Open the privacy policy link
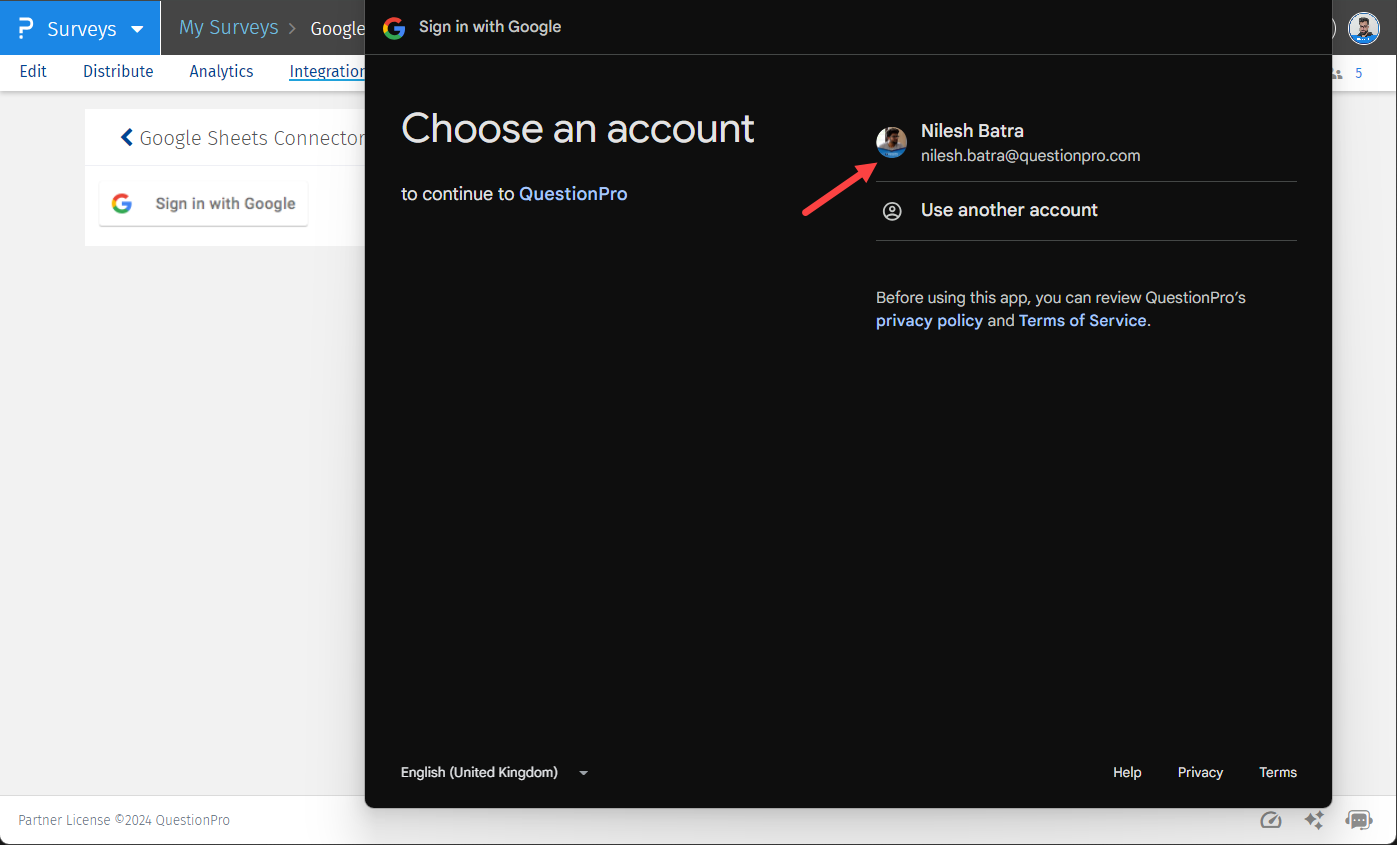Screen dimensions: 1397x845 (929, 321)
